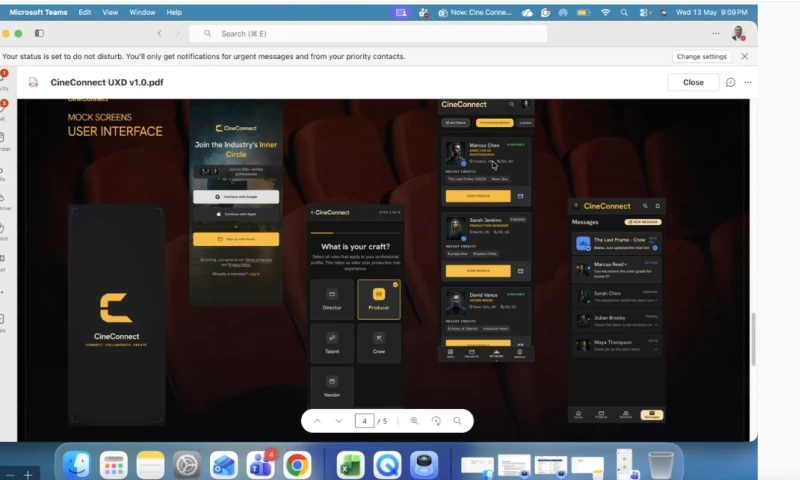
Task: Close the CineConnect PDF viewer
Action: tap(693, 82)
